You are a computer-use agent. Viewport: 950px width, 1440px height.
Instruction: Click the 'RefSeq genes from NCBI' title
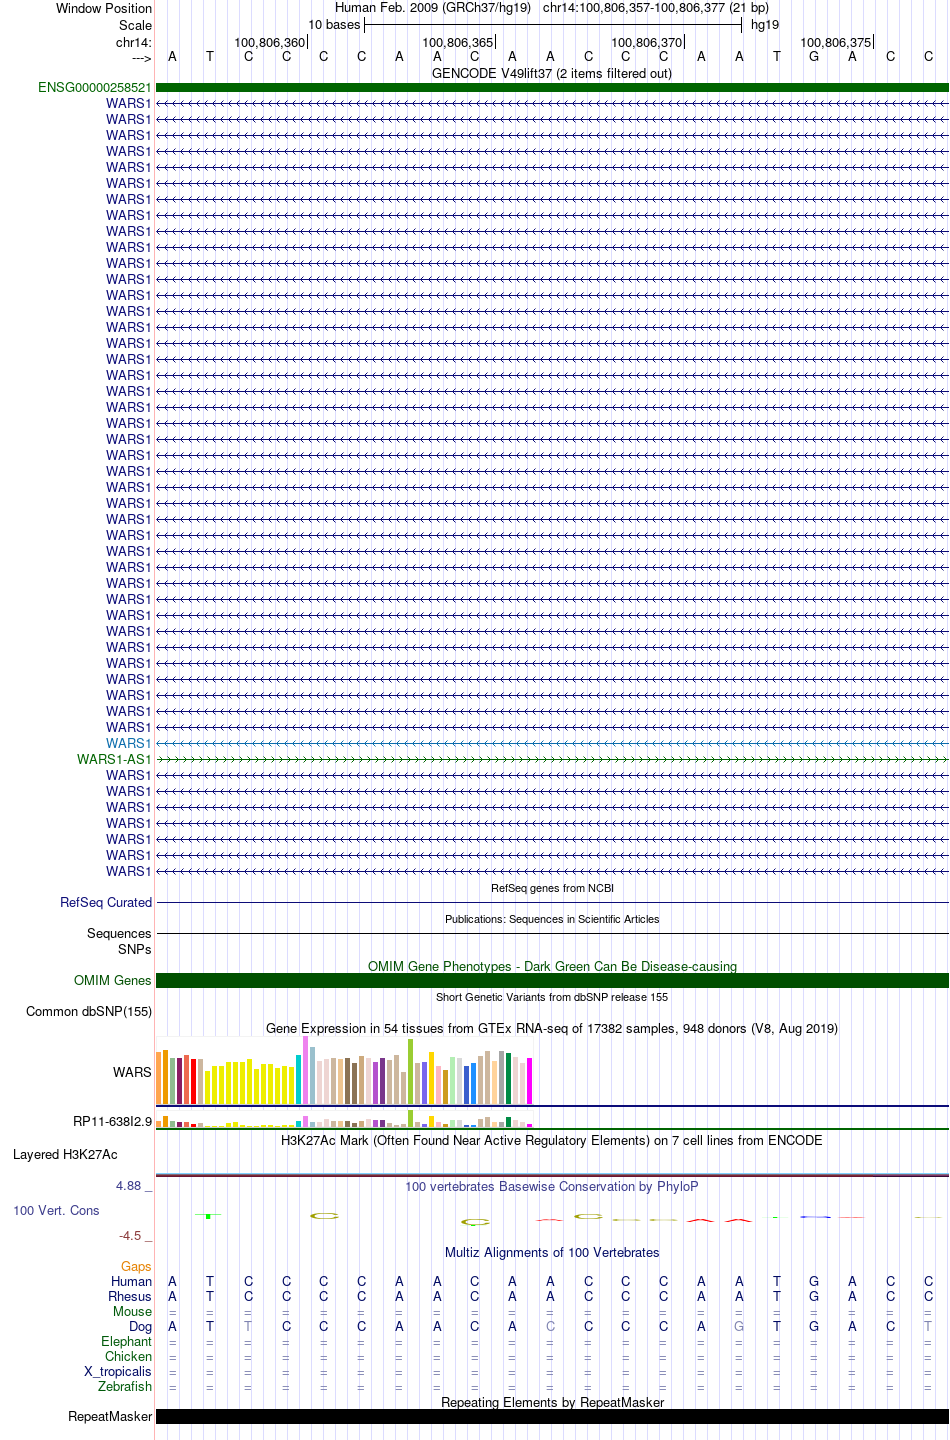552,888
